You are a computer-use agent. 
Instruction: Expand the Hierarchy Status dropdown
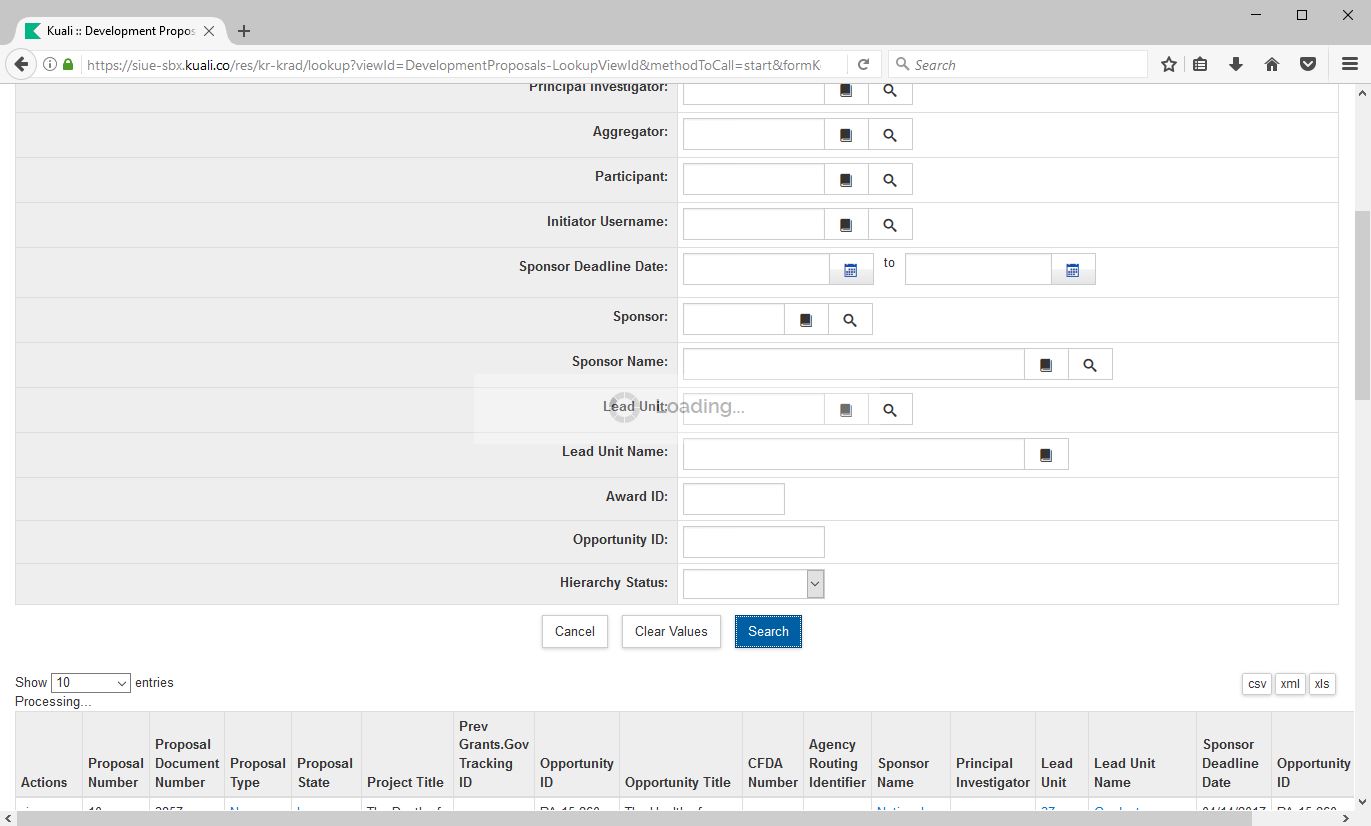point(815,584)
